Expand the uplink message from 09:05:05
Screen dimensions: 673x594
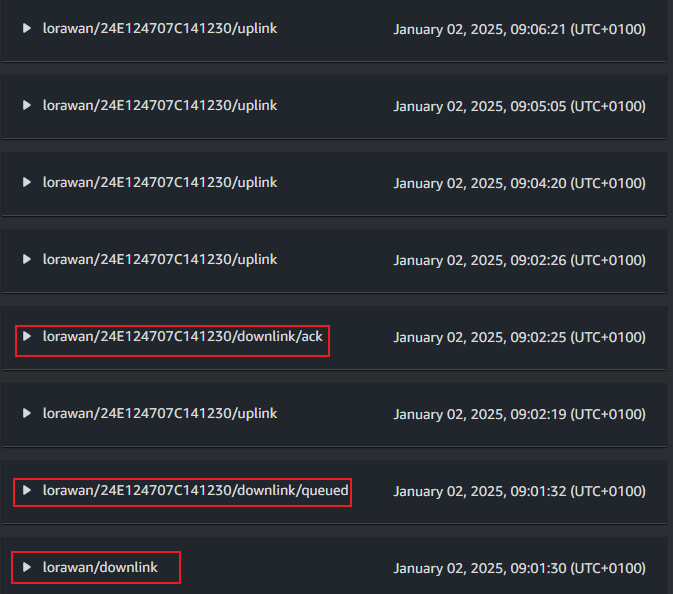27,105
